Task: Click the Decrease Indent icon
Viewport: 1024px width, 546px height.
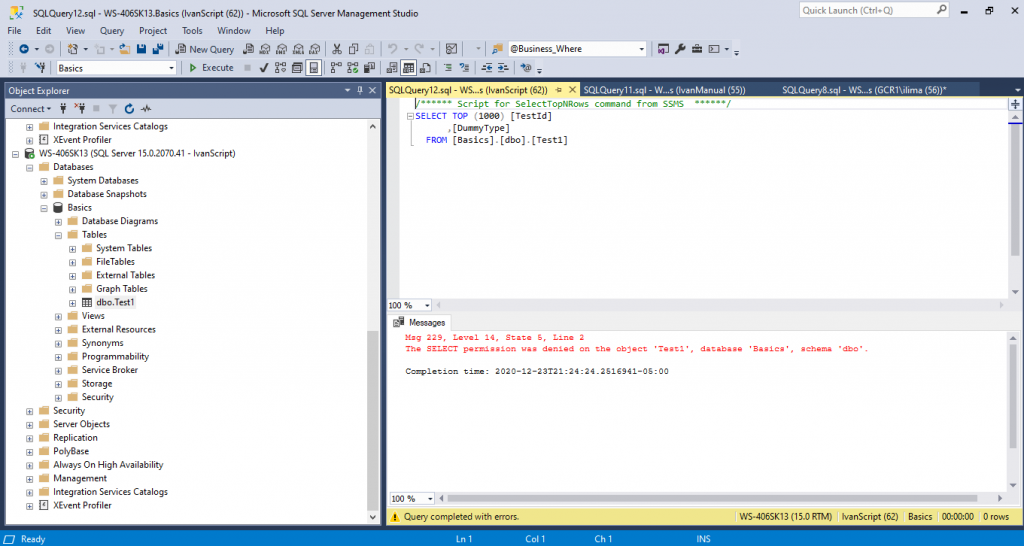Action: coord(487,67)
